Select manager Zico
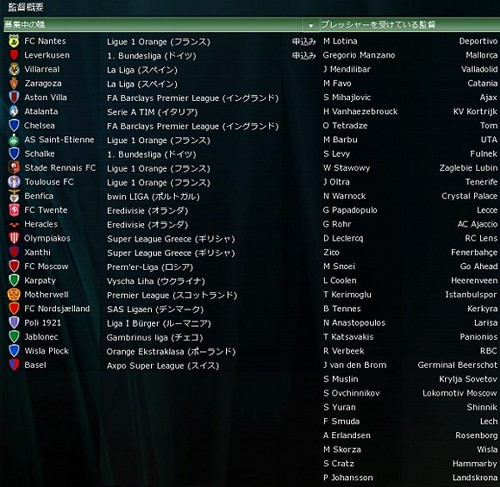 tap(331, 252)
